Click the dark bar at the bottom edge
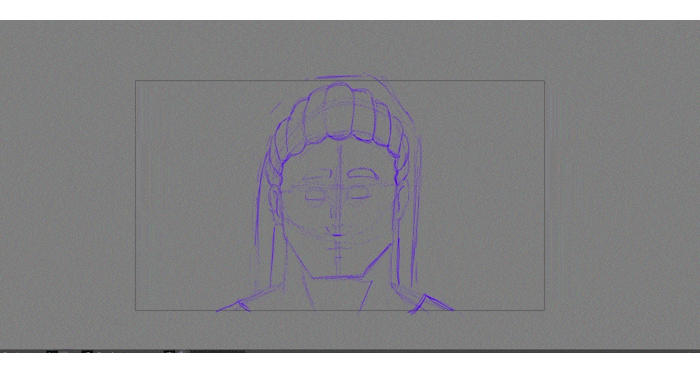This screenshot has width=700, height=374. (350, 351)
